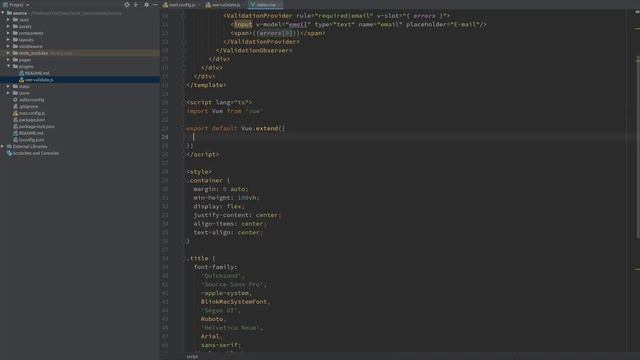Viewport: 640px width, 360px height.
Task: Click the 'input' tag with v-model email
Action: click(x=243, y=24)
